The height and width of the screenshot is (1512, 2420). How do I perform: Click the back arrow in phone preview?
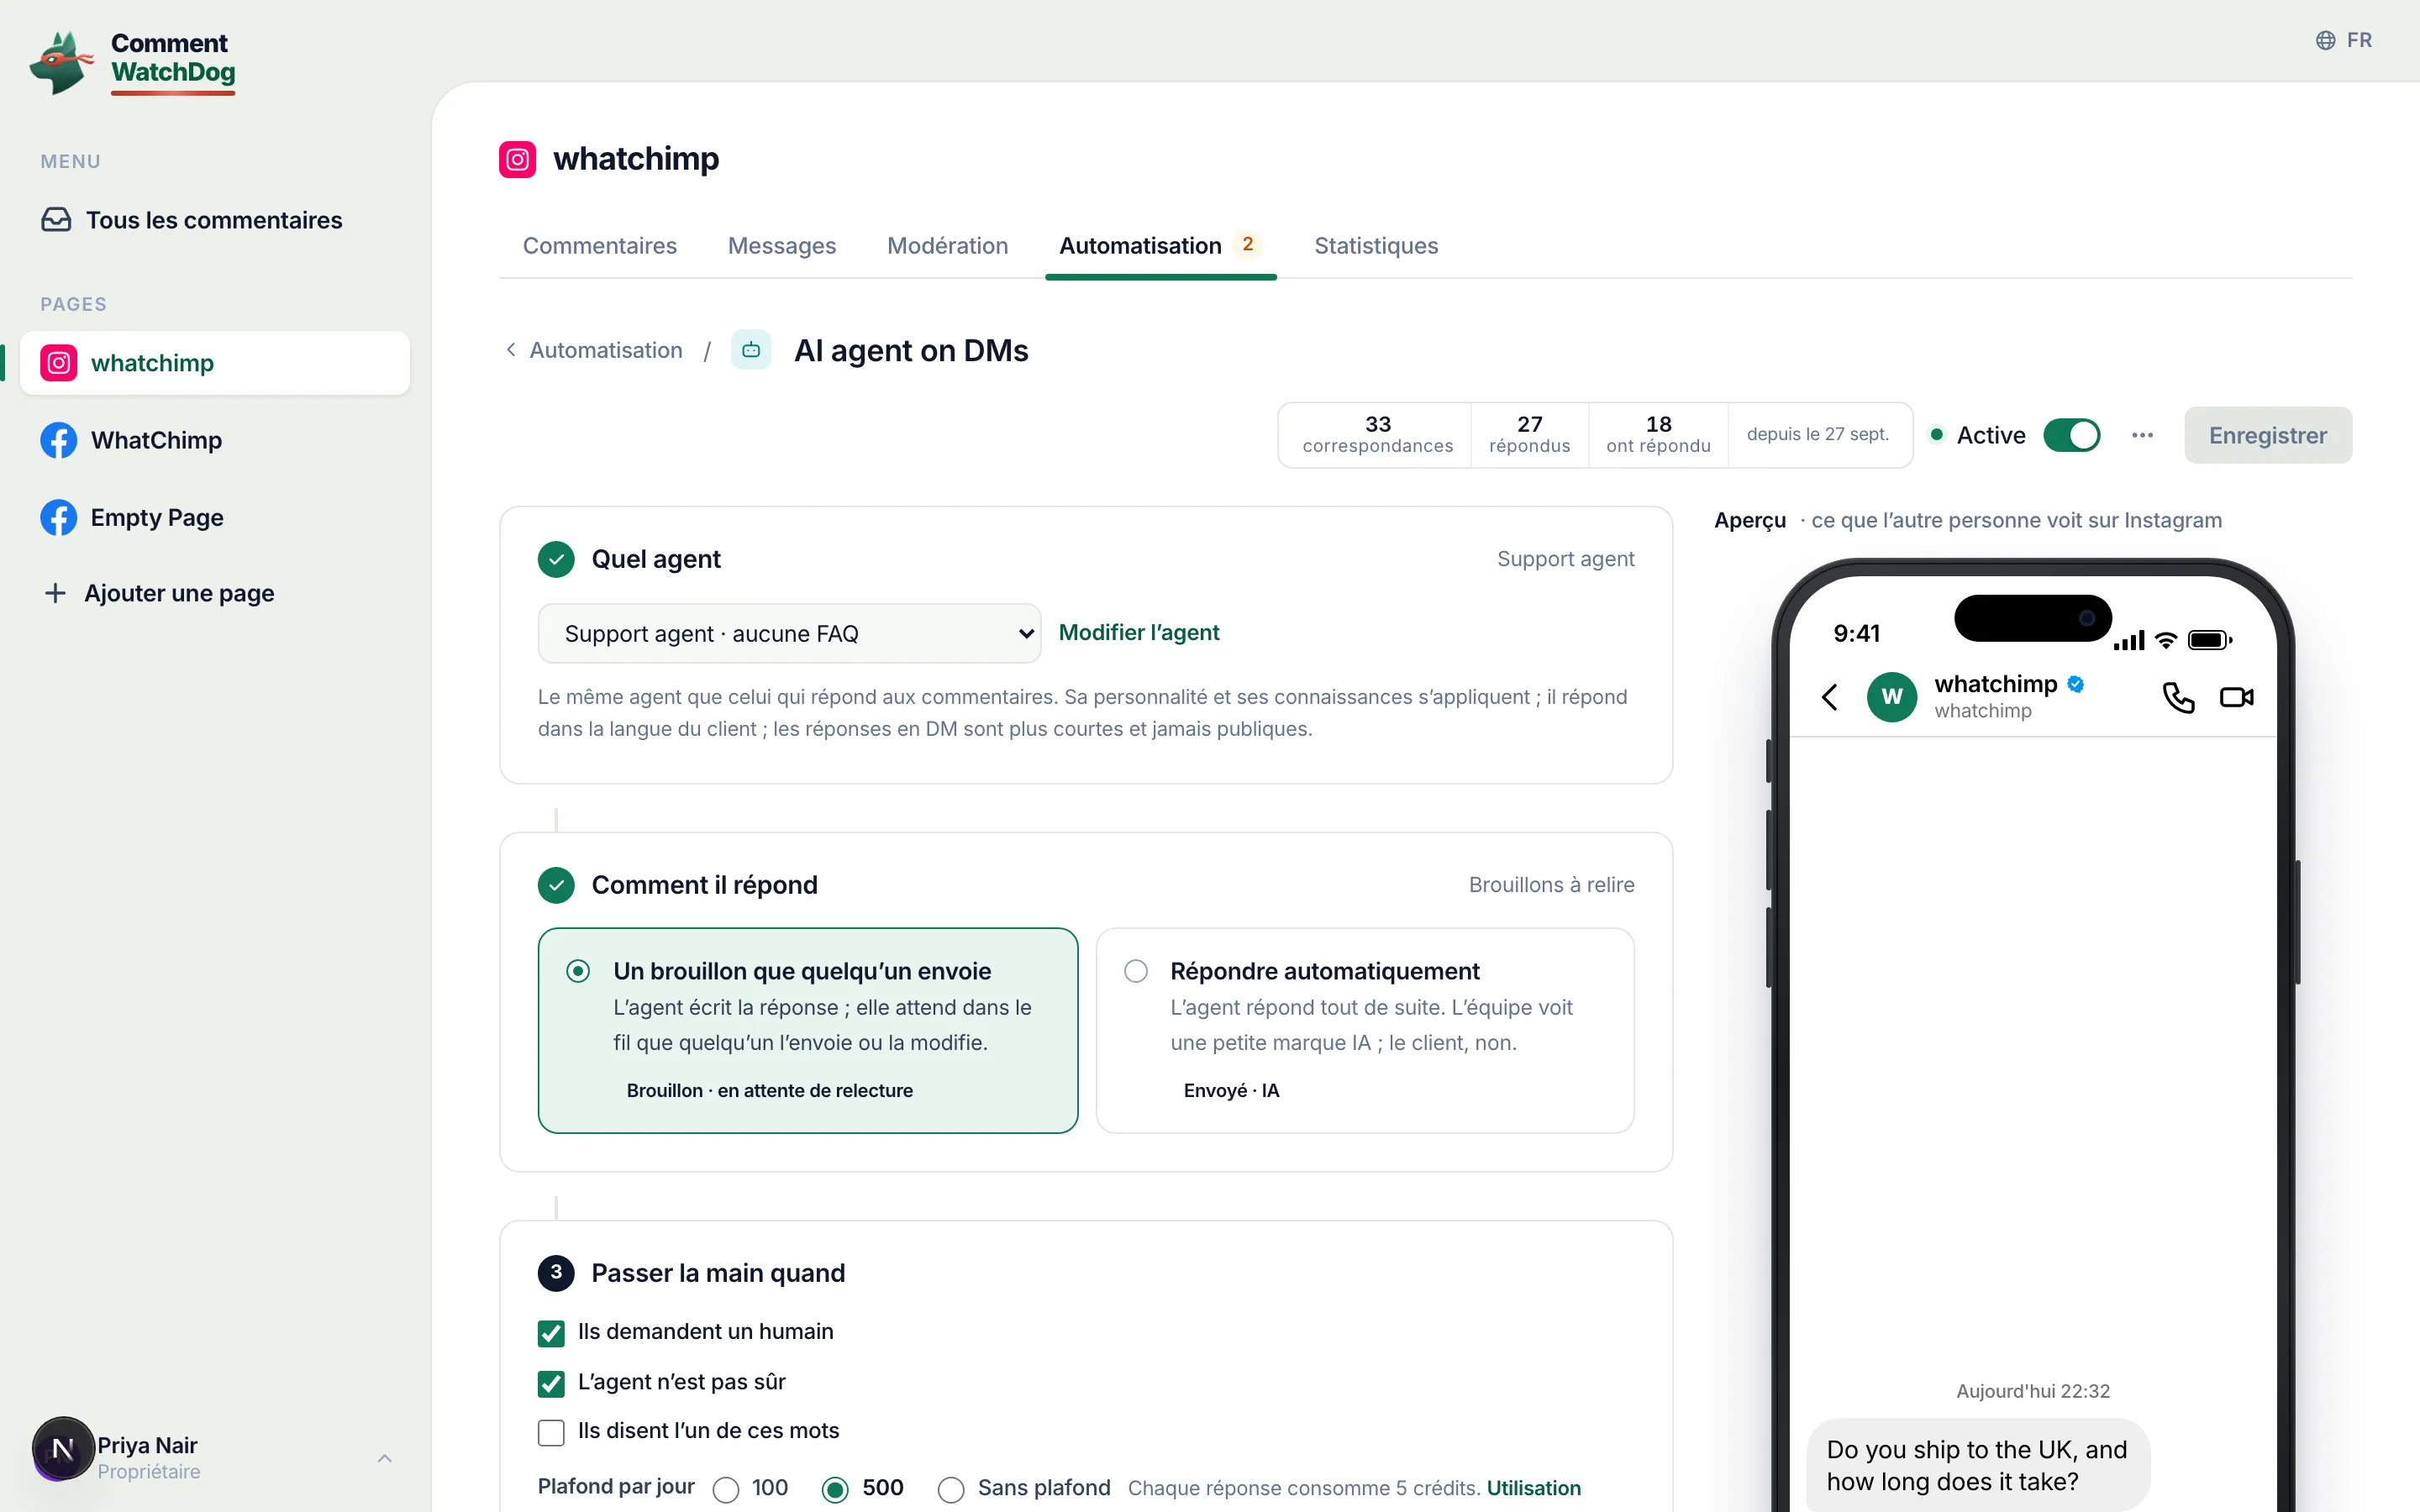(1830, 697)
